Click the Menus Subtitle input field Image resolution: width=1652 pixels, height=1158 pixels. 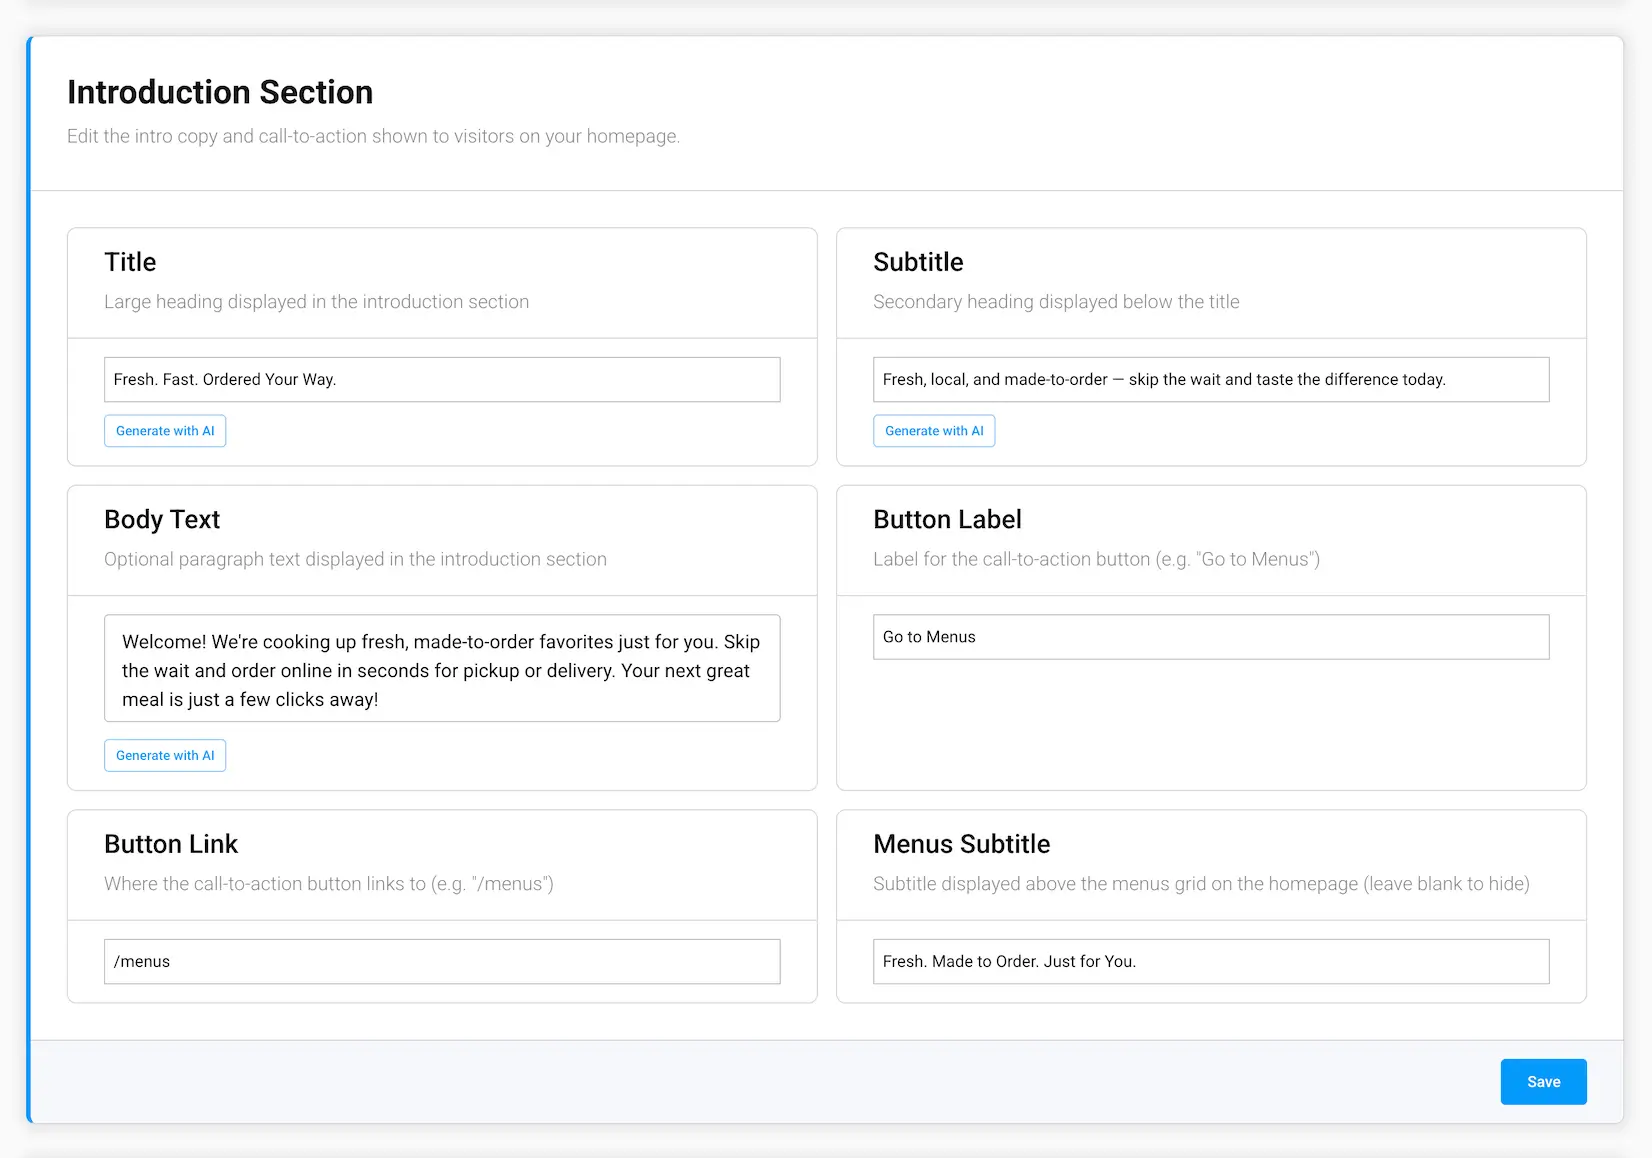point(1211,961)
